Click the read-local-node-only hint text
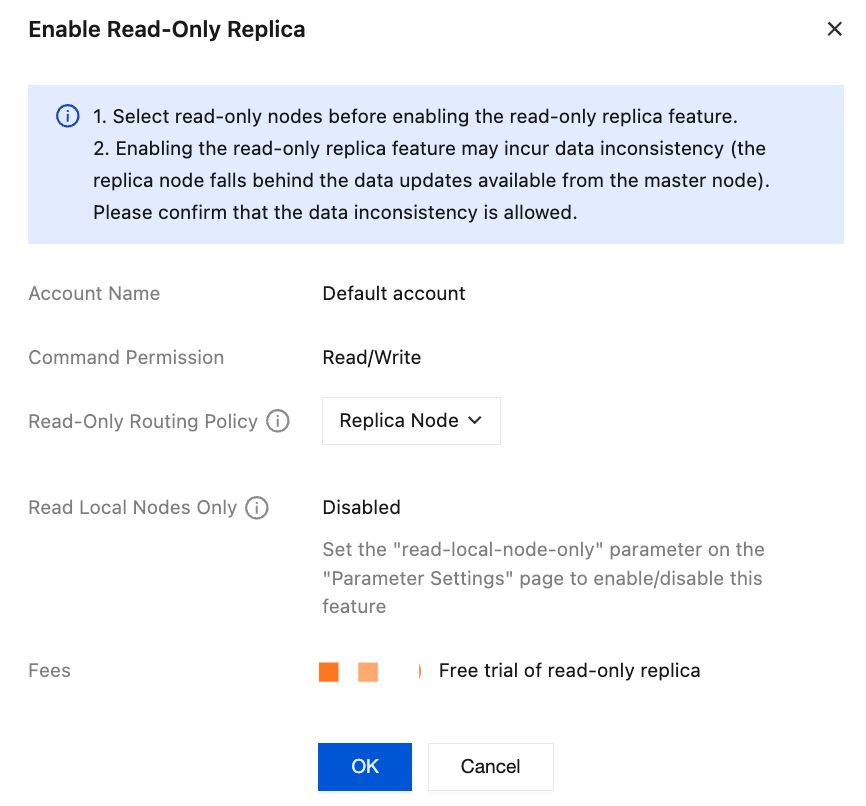Image resolution: width=866 pixels, height=806 pixels. [x=542, y=578]
